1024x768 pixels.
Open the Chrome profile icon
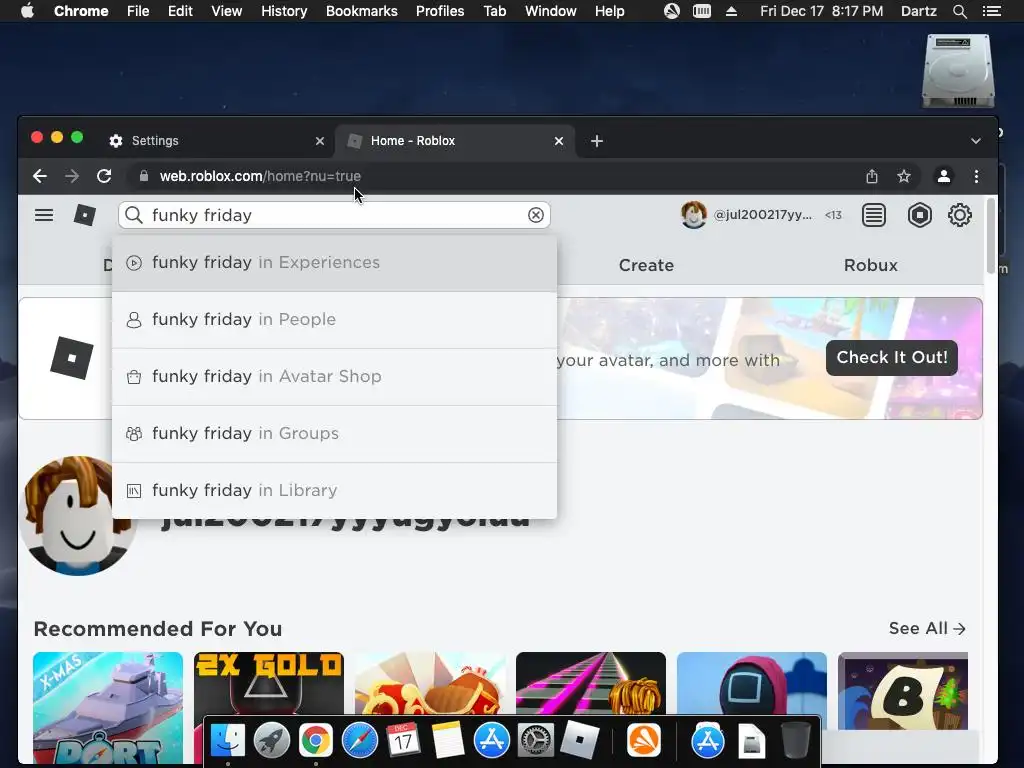pos(944,176)
